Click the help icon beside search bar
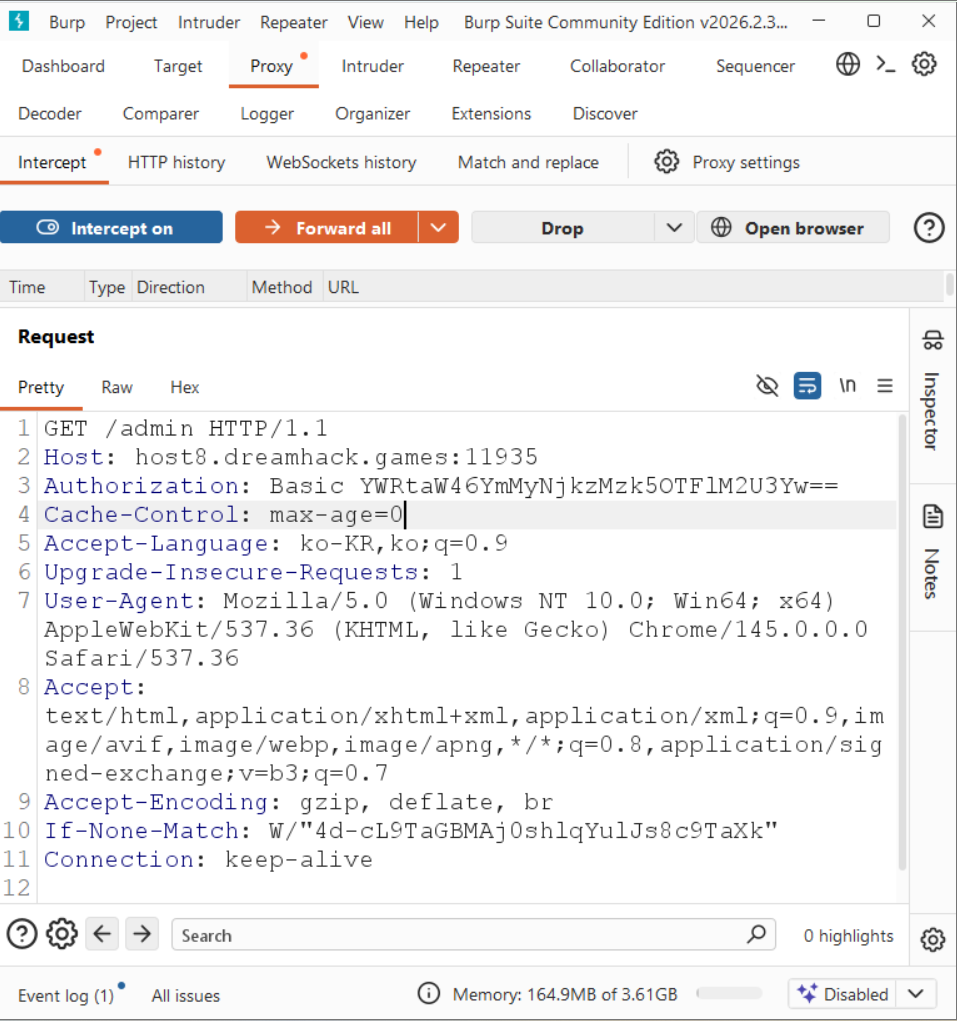The image size is (957, 1021). (21, 934)
